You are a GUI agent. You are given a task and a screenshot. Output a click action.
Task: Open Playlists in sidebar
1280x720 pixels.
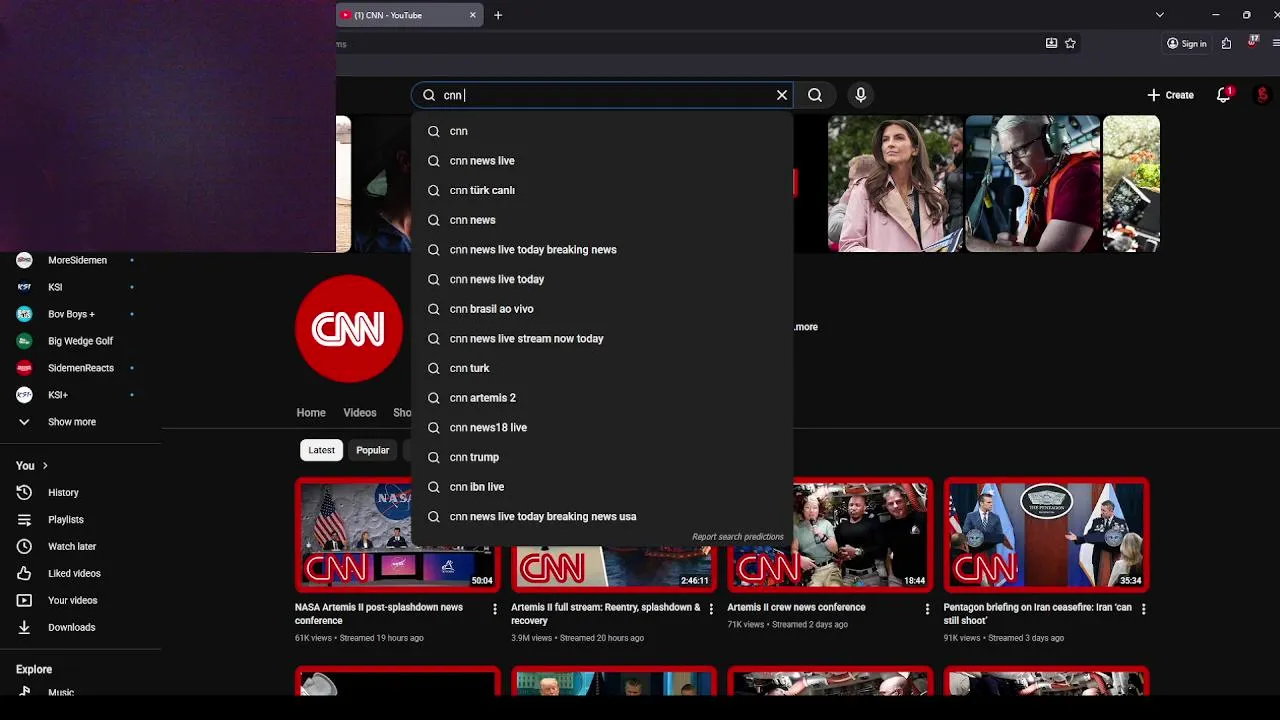click(x=66, y=520)
